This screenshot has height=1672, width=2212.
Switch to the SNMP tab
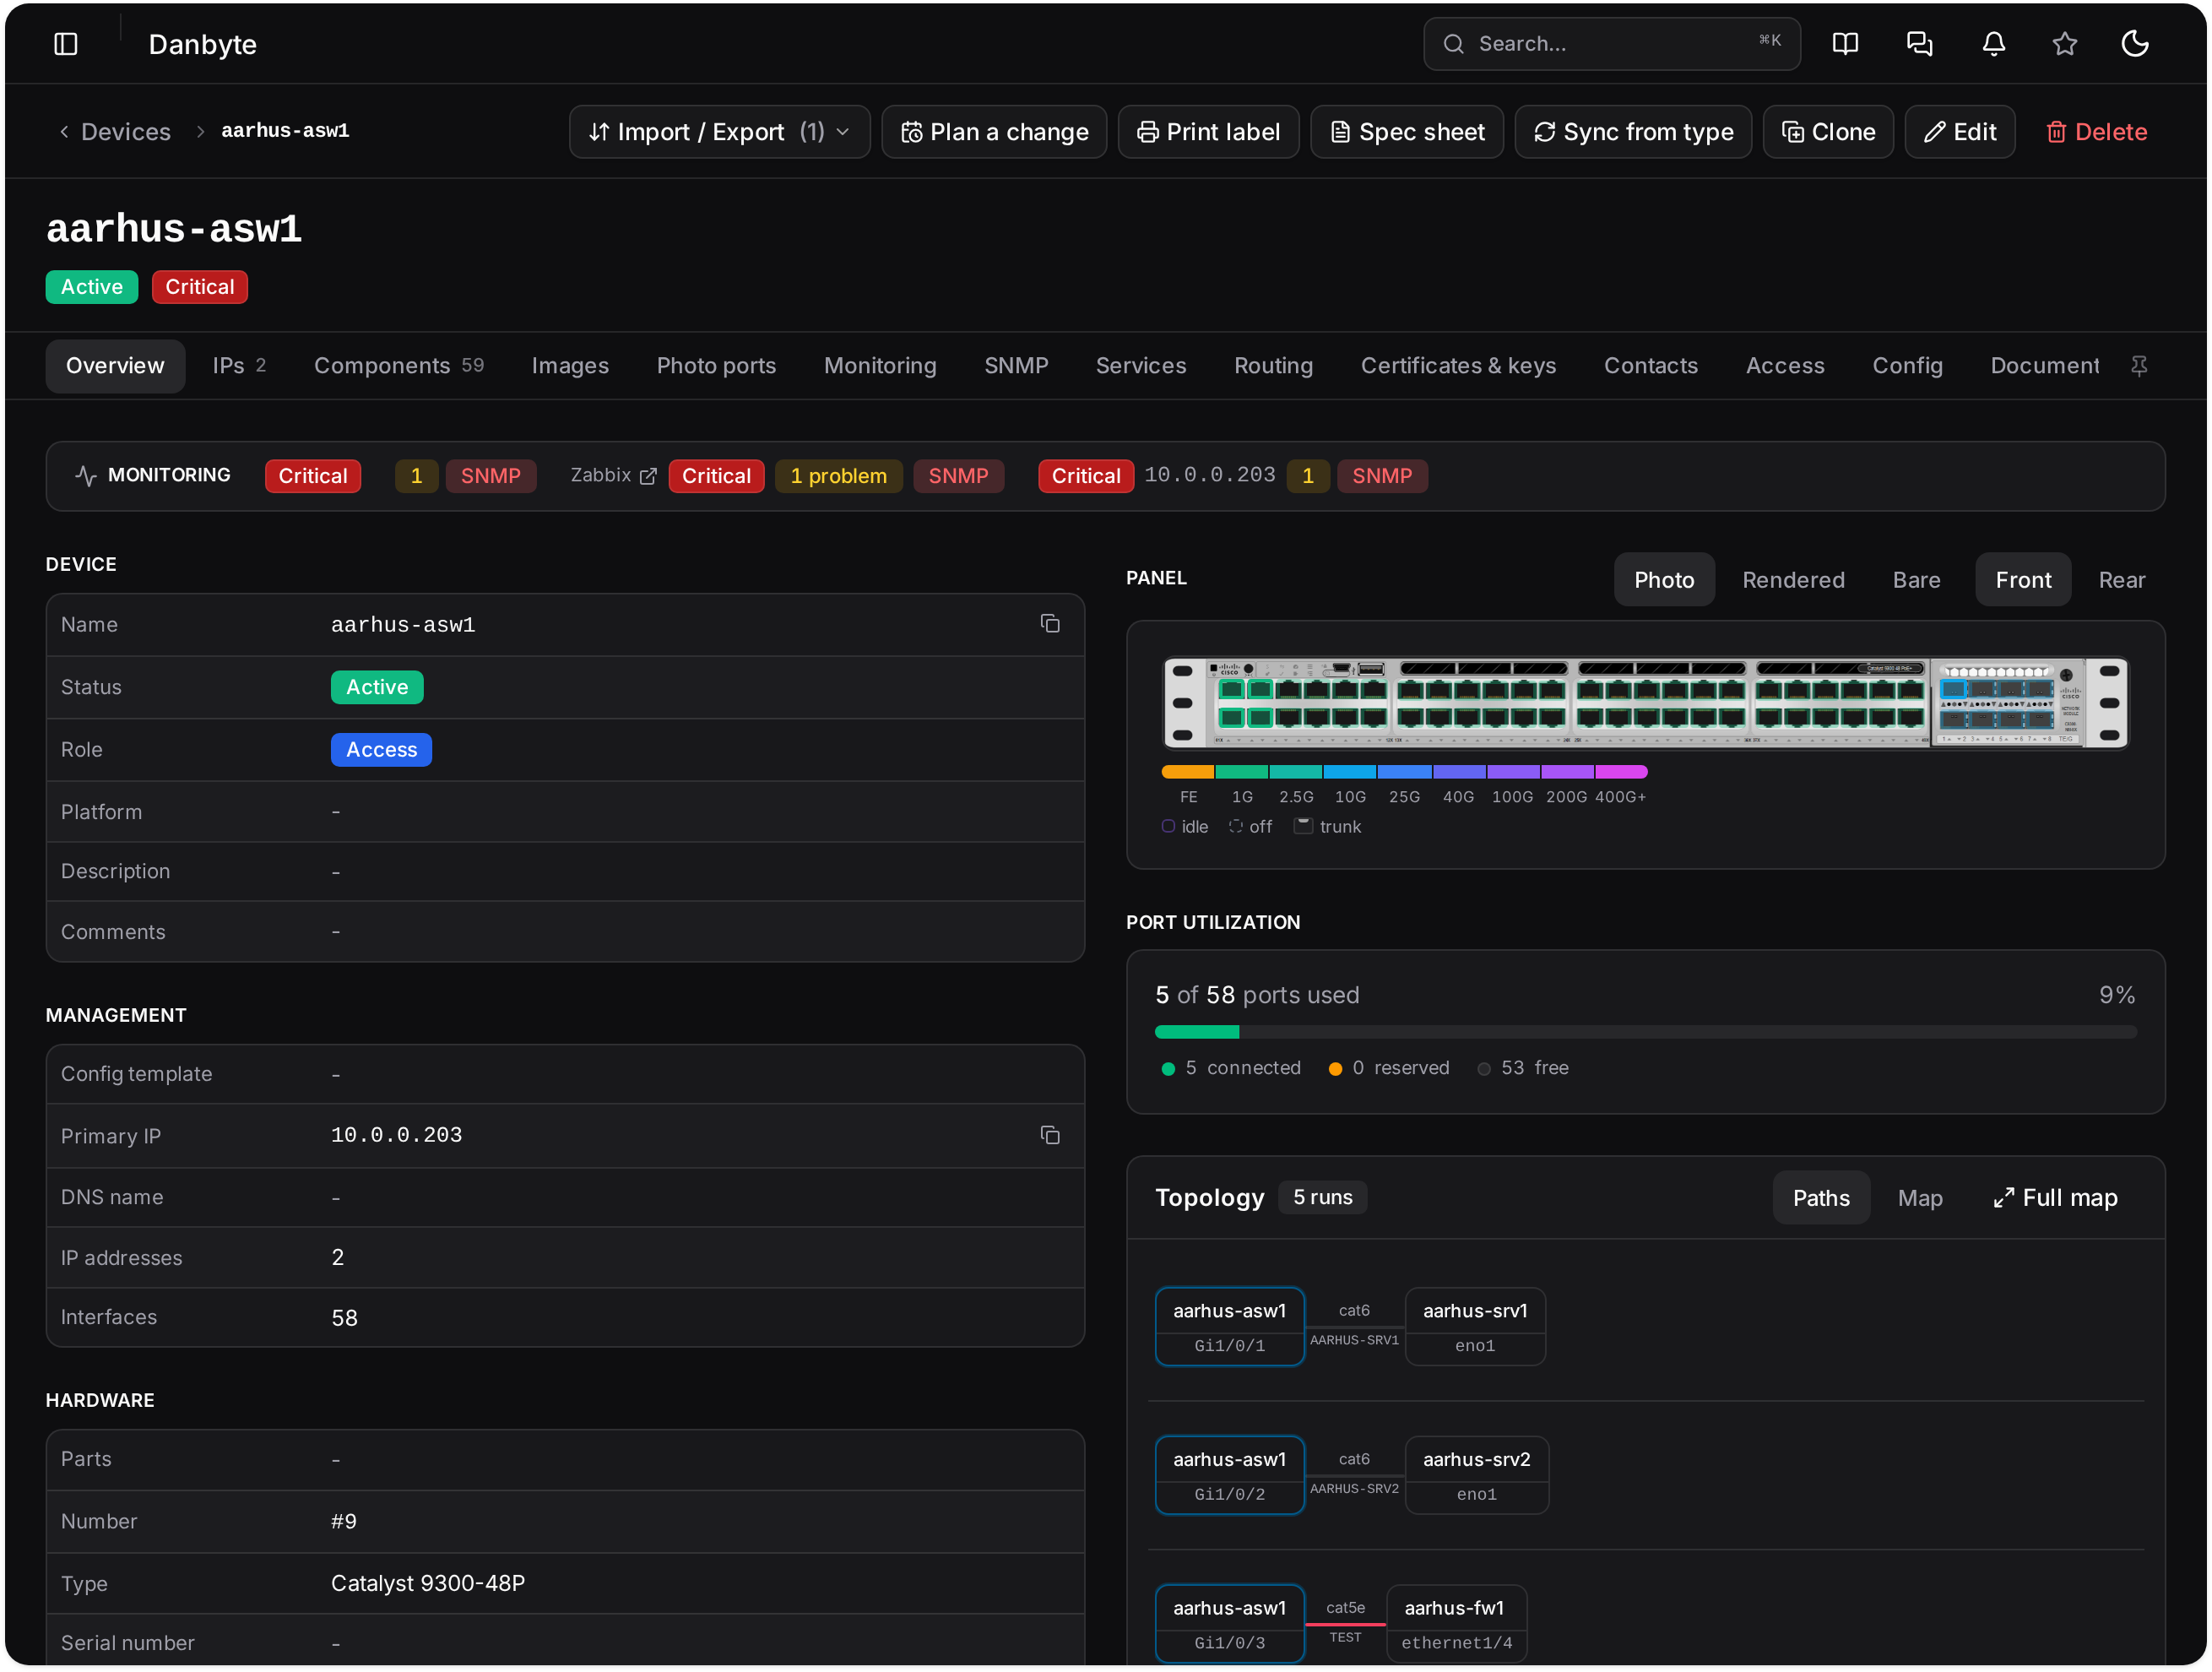pyautogui.click(x=1016, y=366)
